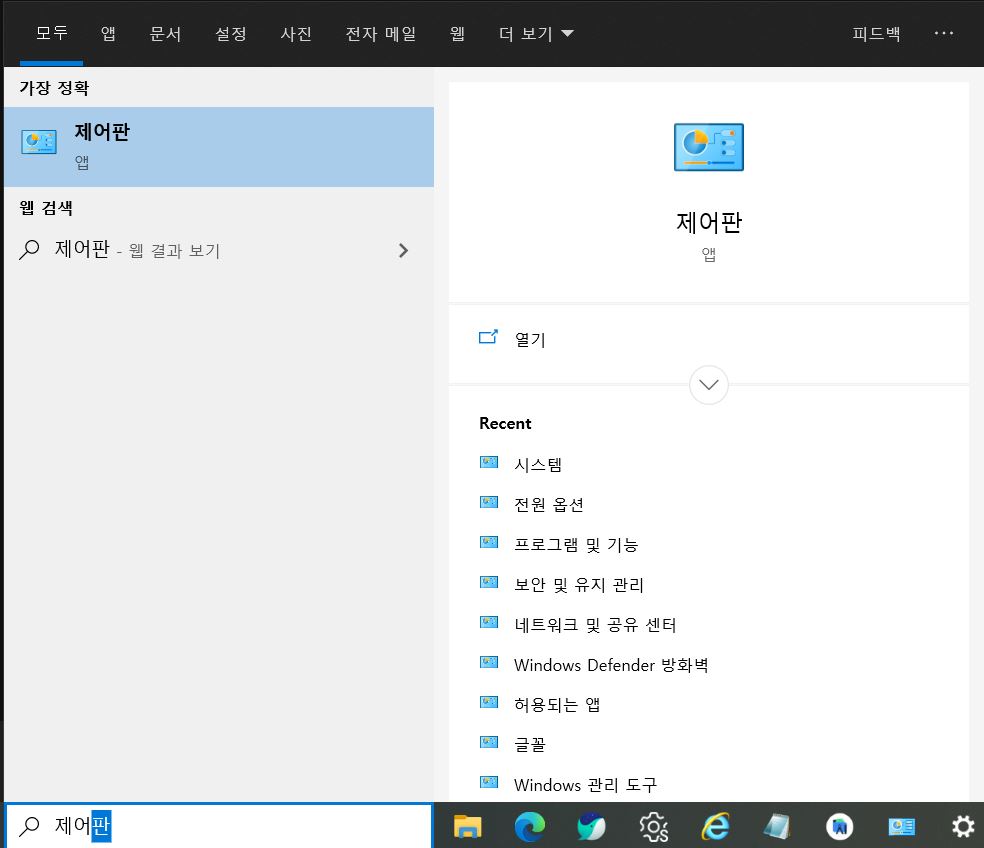Click the icon next to 네트워크 및 공유 센터
This screenshot has width=984, height=848.
point(489,622)
